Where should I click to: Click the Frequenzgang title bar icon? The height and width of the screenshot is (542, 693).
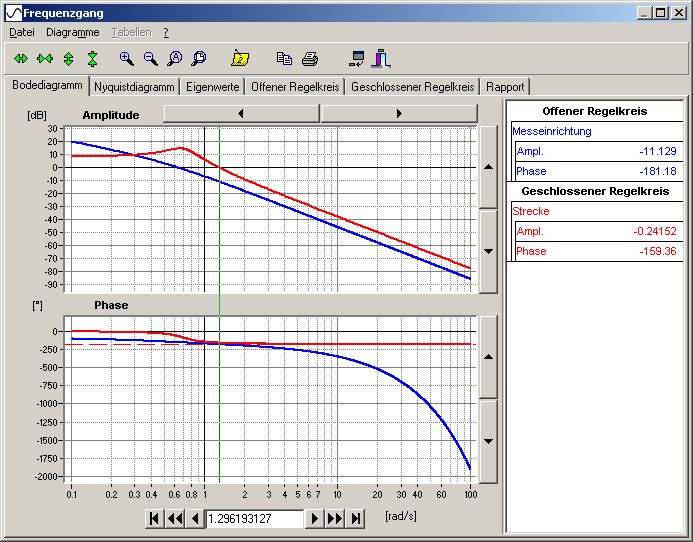click(13, 13)
